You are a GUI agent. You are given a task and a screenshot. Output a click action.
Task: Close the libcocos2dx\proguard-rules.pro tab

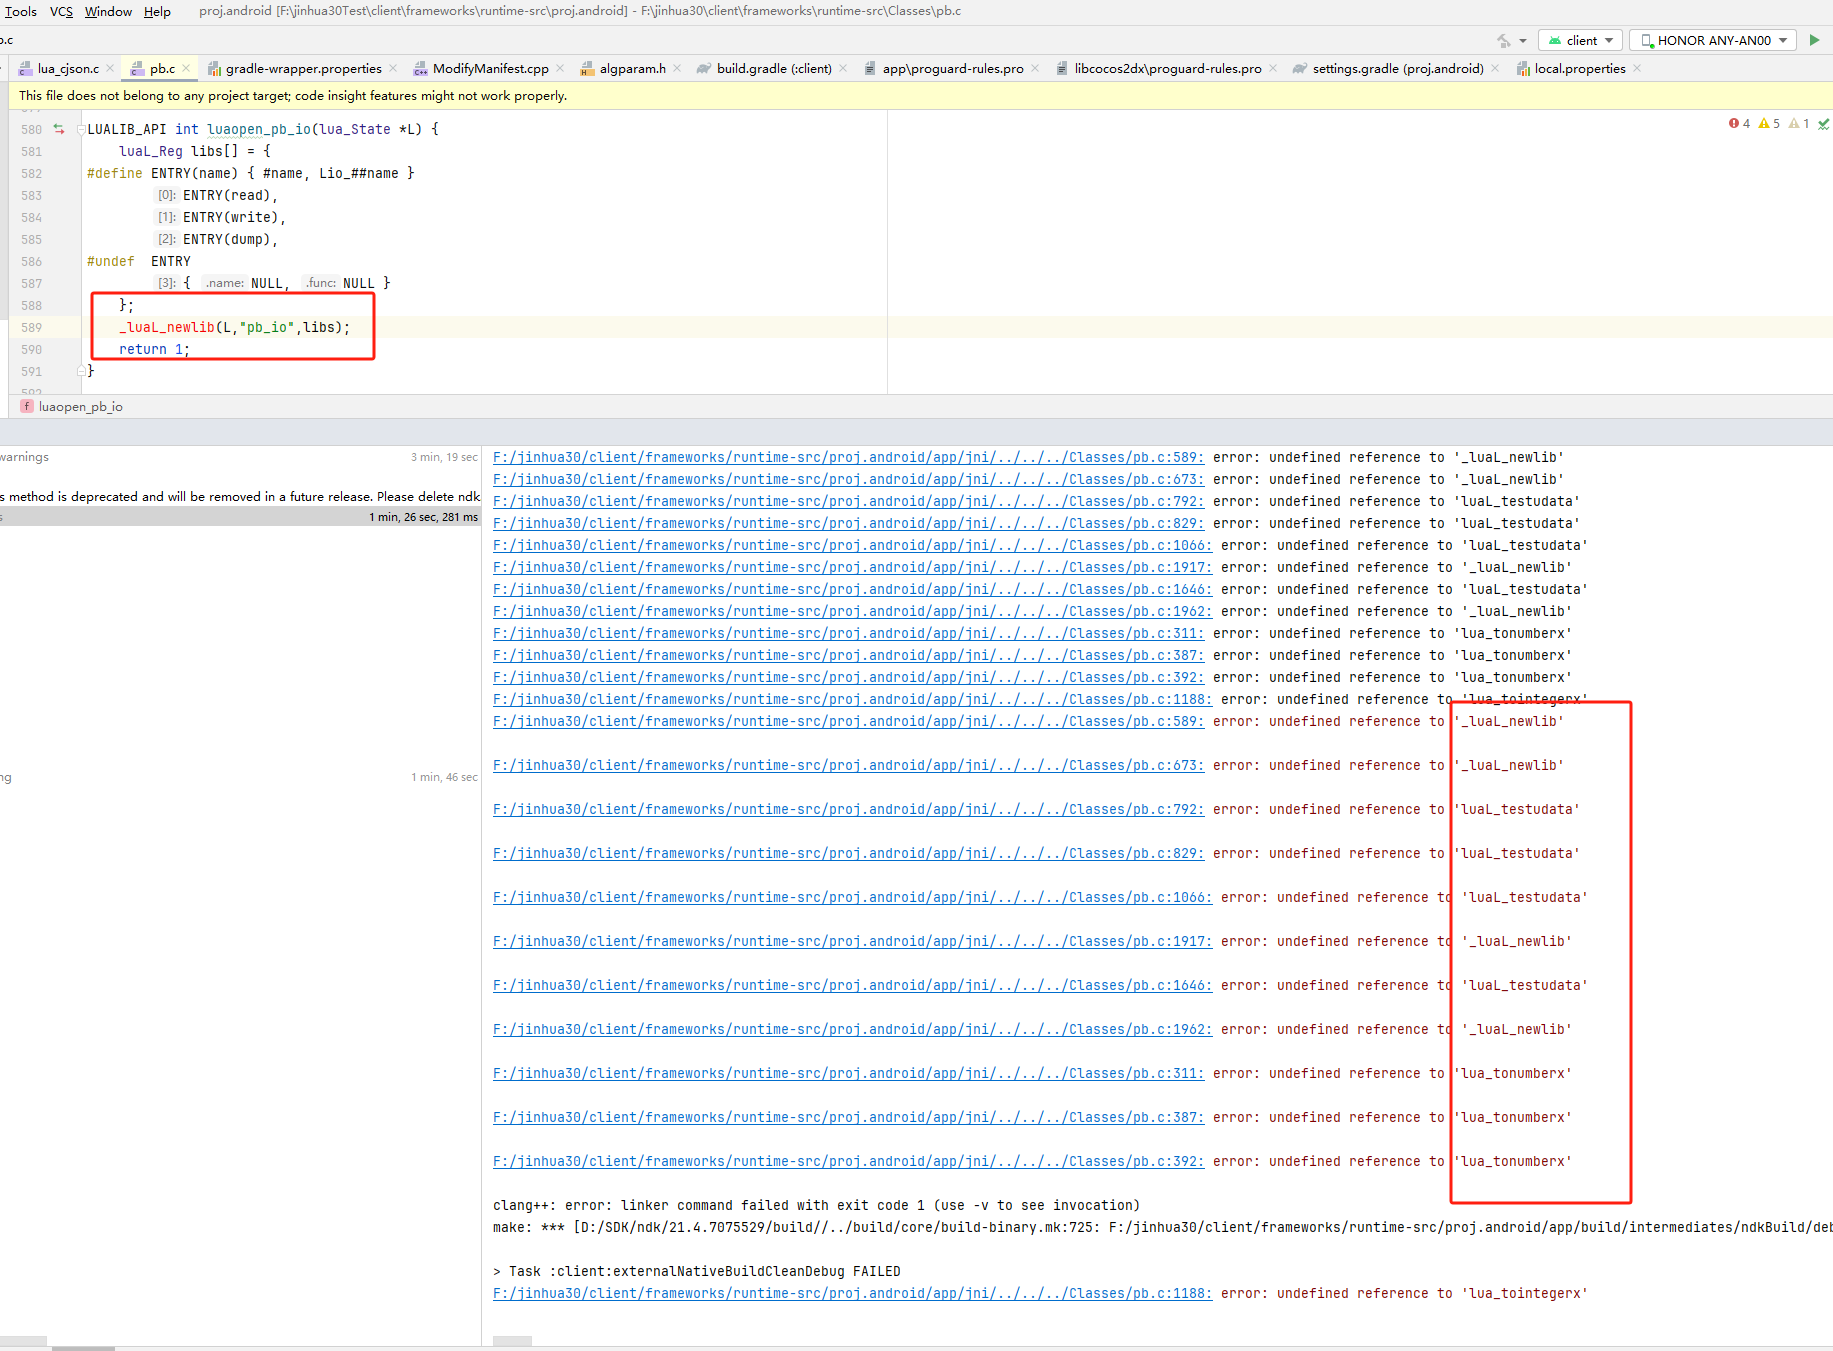(1273, 68)
